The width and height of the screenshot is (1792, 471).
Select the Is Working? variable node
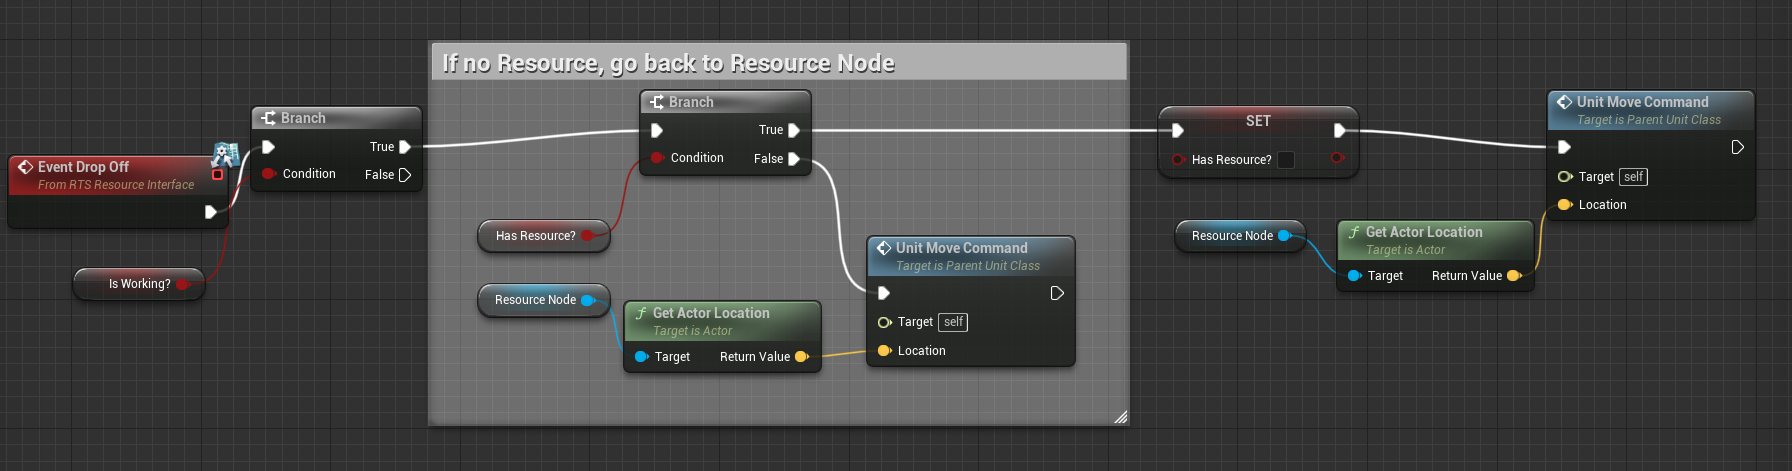tap(139, 284)
